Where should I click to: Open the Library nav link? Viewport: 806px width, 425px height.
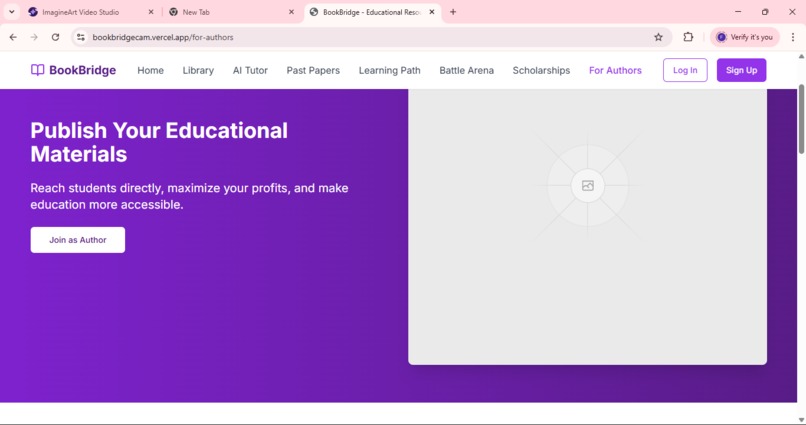pyautogui.click(x=198, y=70)
